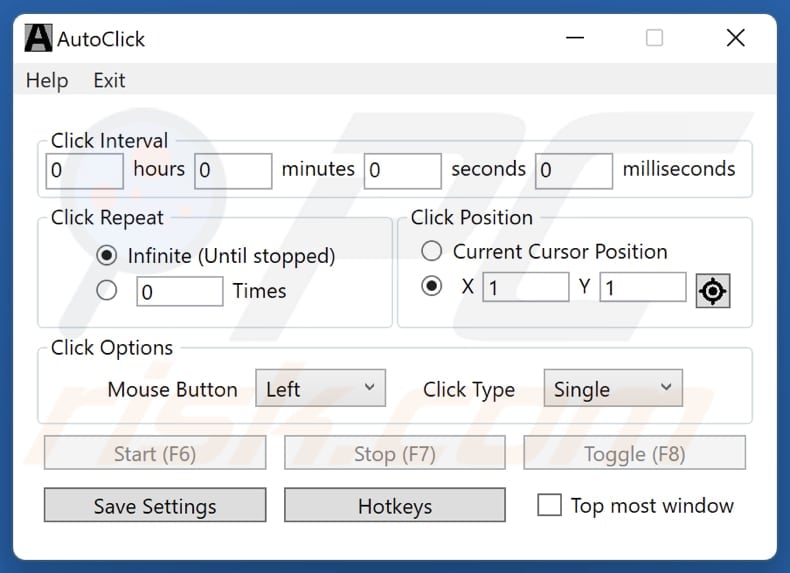Click the Click Position group label

click(472, 218)
